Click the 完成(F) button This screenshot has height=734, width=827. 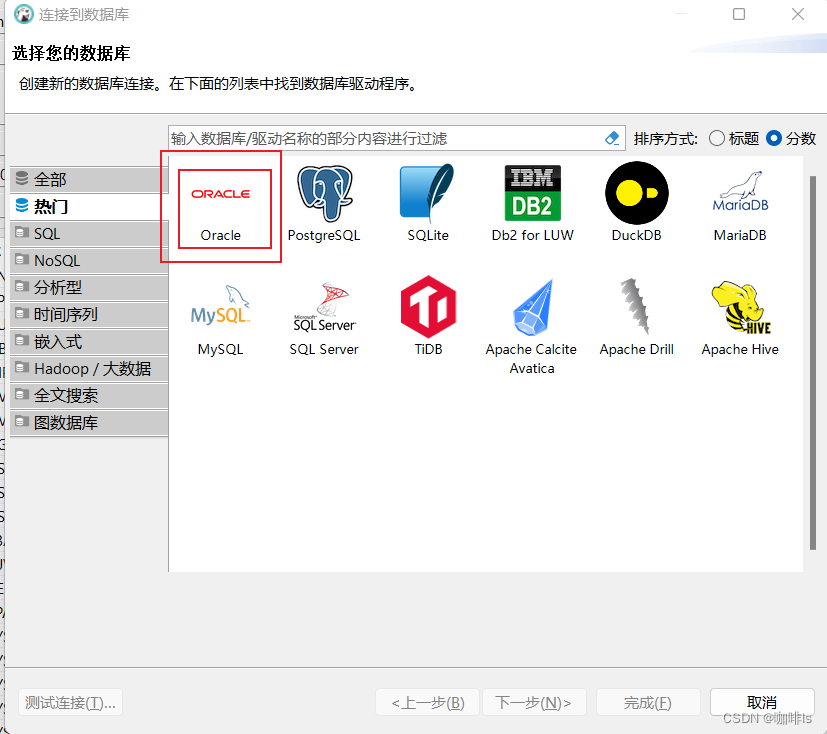pos(648,702)
